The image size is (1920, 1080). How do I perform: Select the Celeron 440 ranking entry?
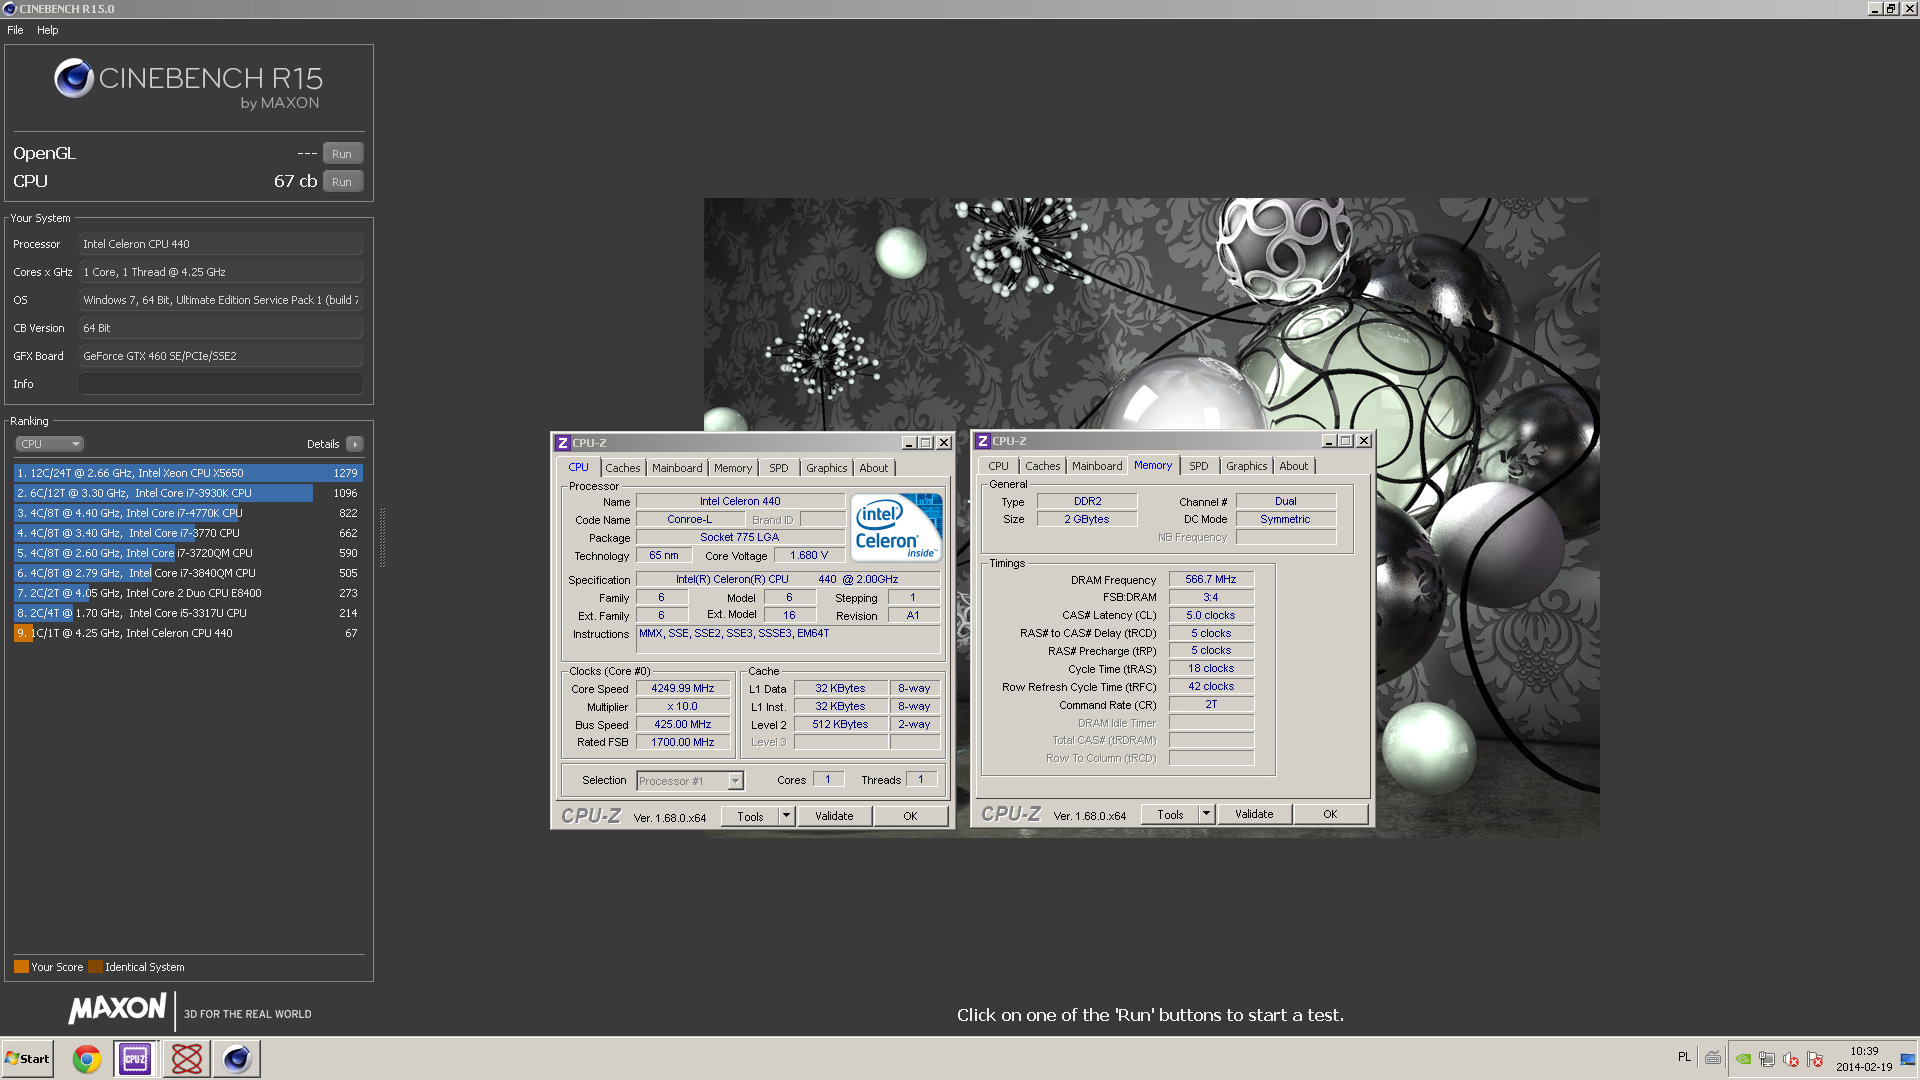click(188, 633)
